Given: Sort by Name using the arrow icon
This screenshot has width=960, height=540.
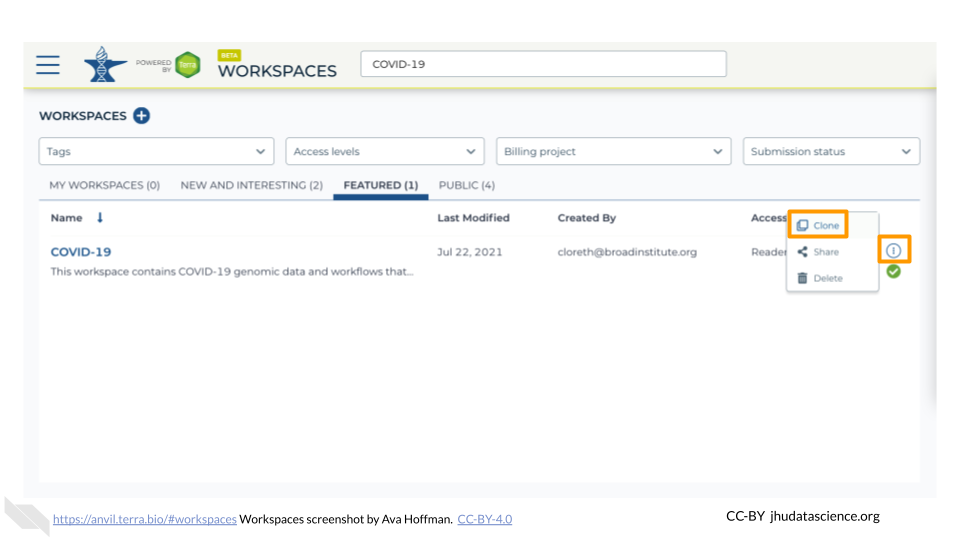Looking at the screenshot, I should (x=100, y=217).
